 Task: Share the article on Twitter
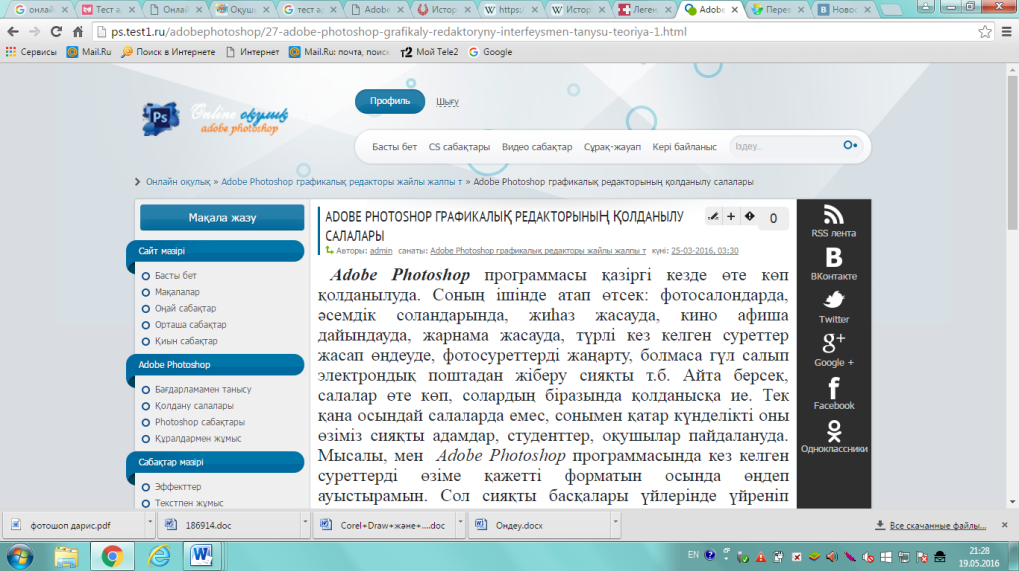point(834,300)
